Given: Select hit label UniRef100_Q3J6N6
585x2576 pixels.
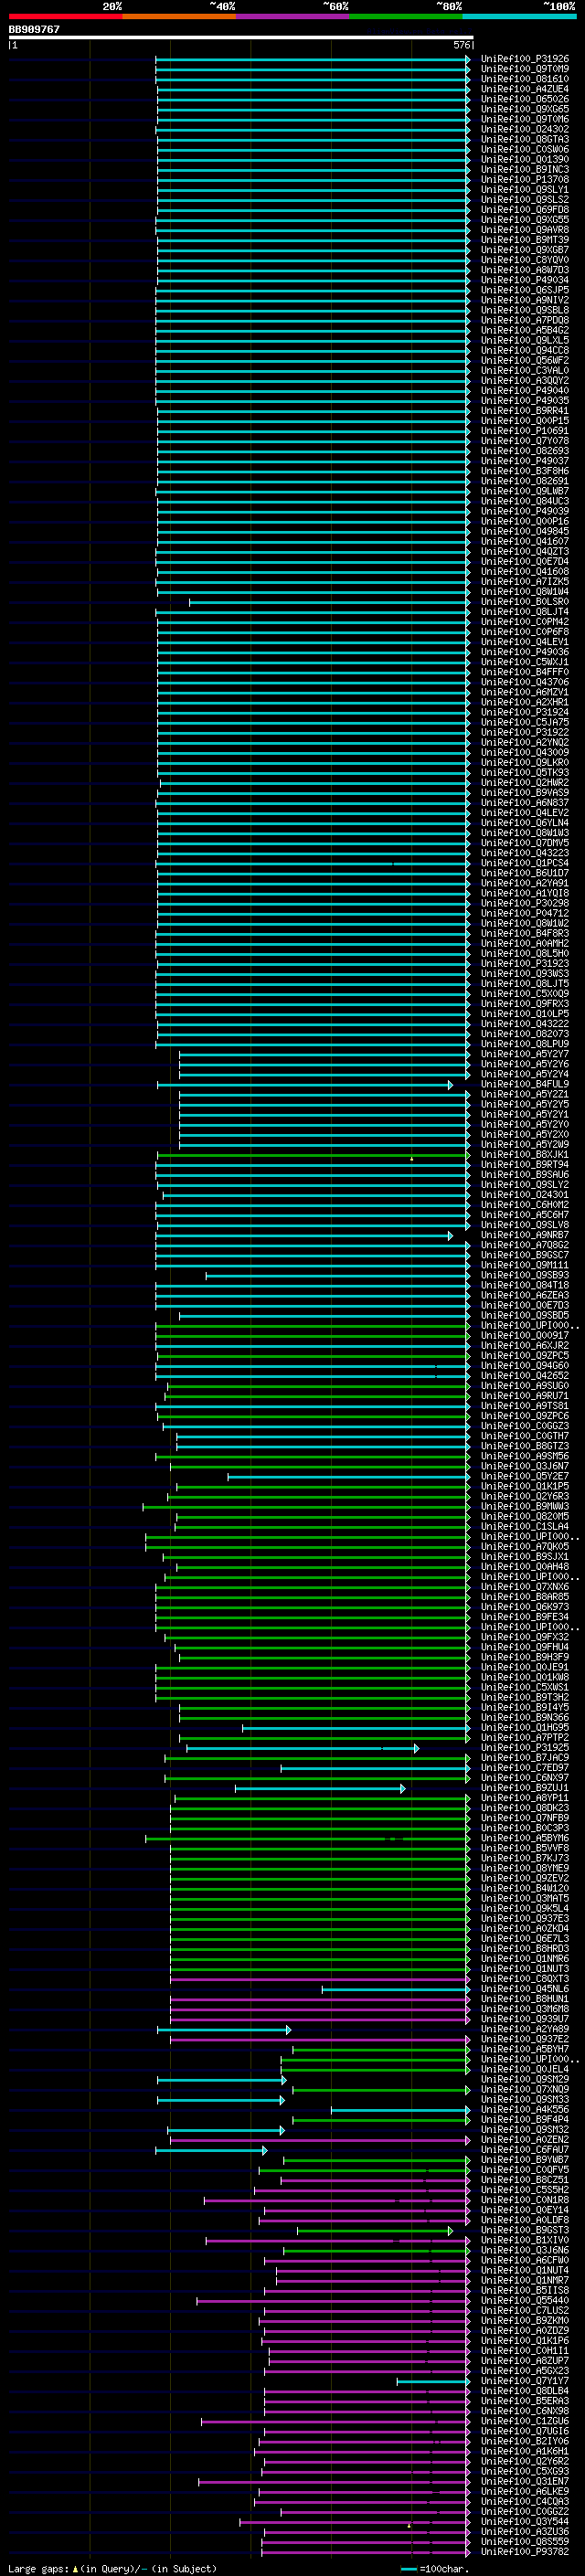Looking at the screenshot, I should (525, 2250).
